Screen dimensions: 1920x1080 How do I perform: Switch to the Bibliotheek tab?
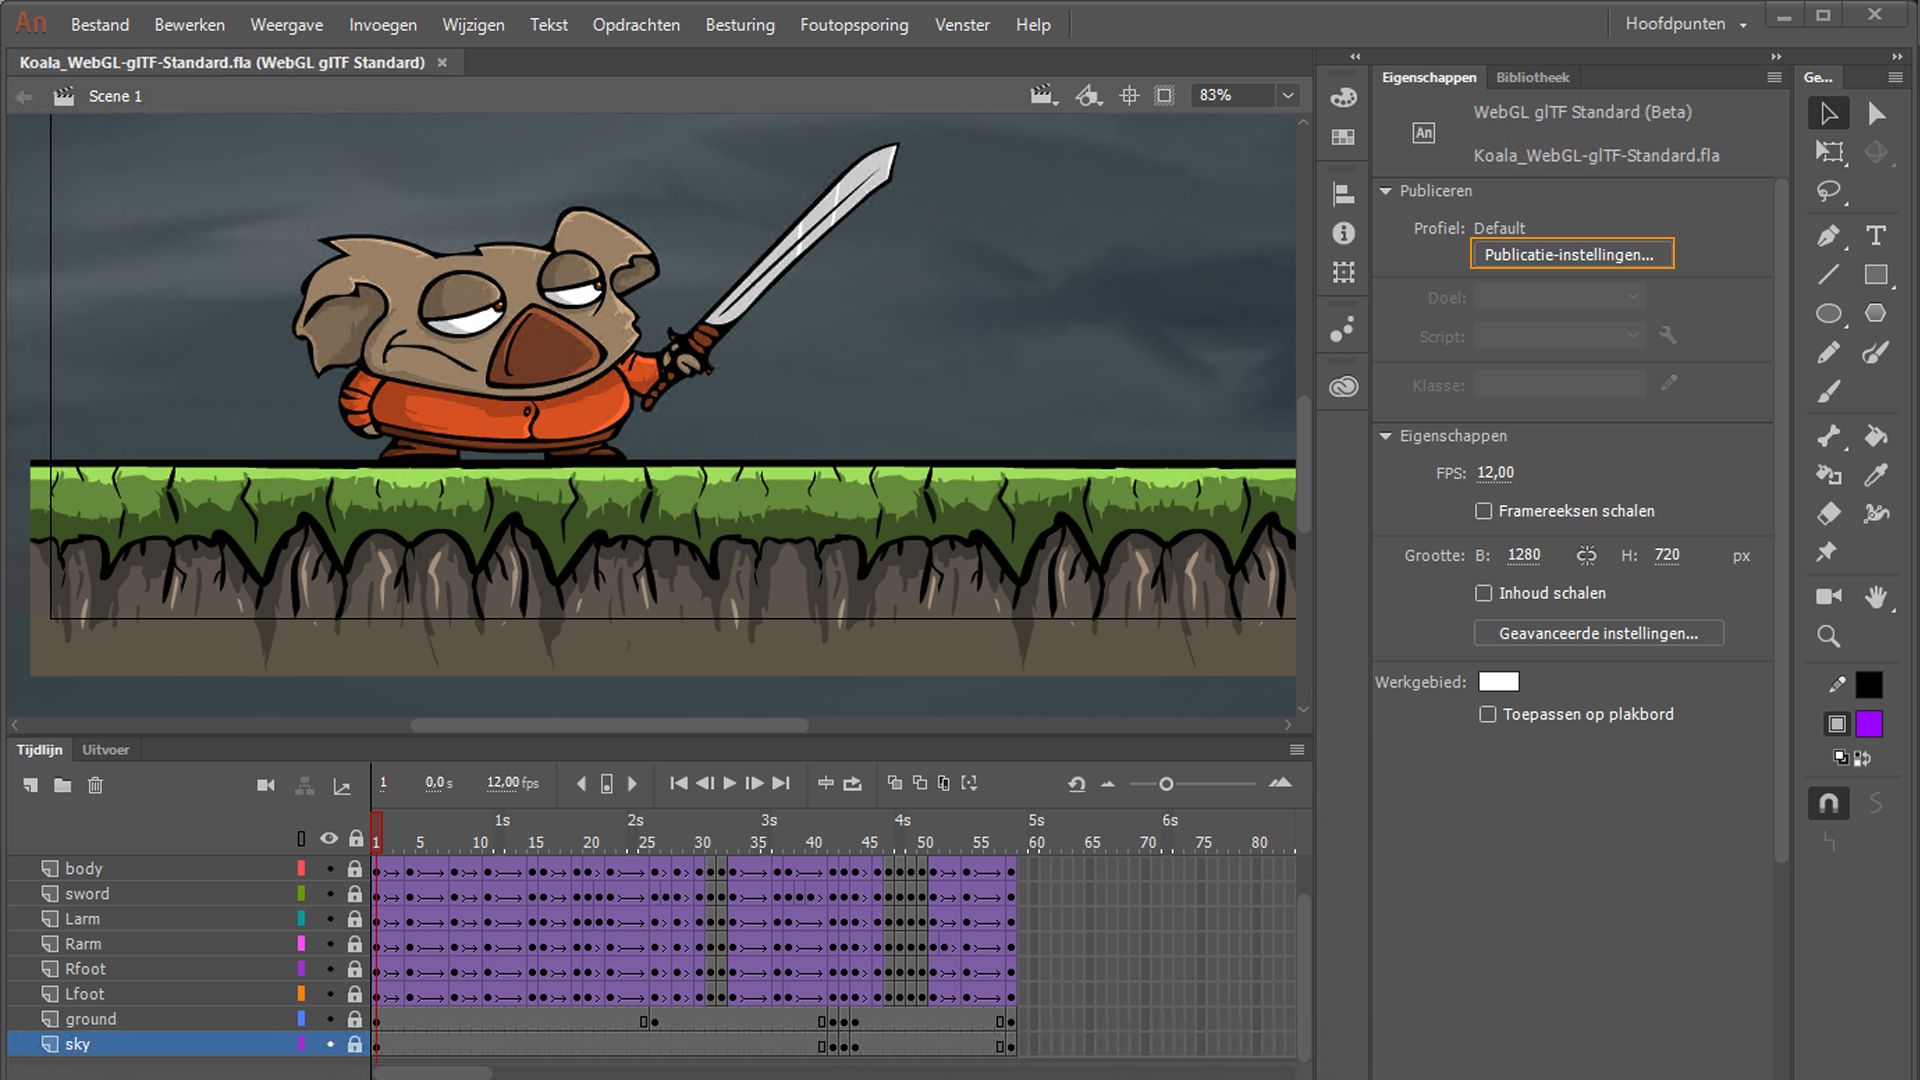1532,77
